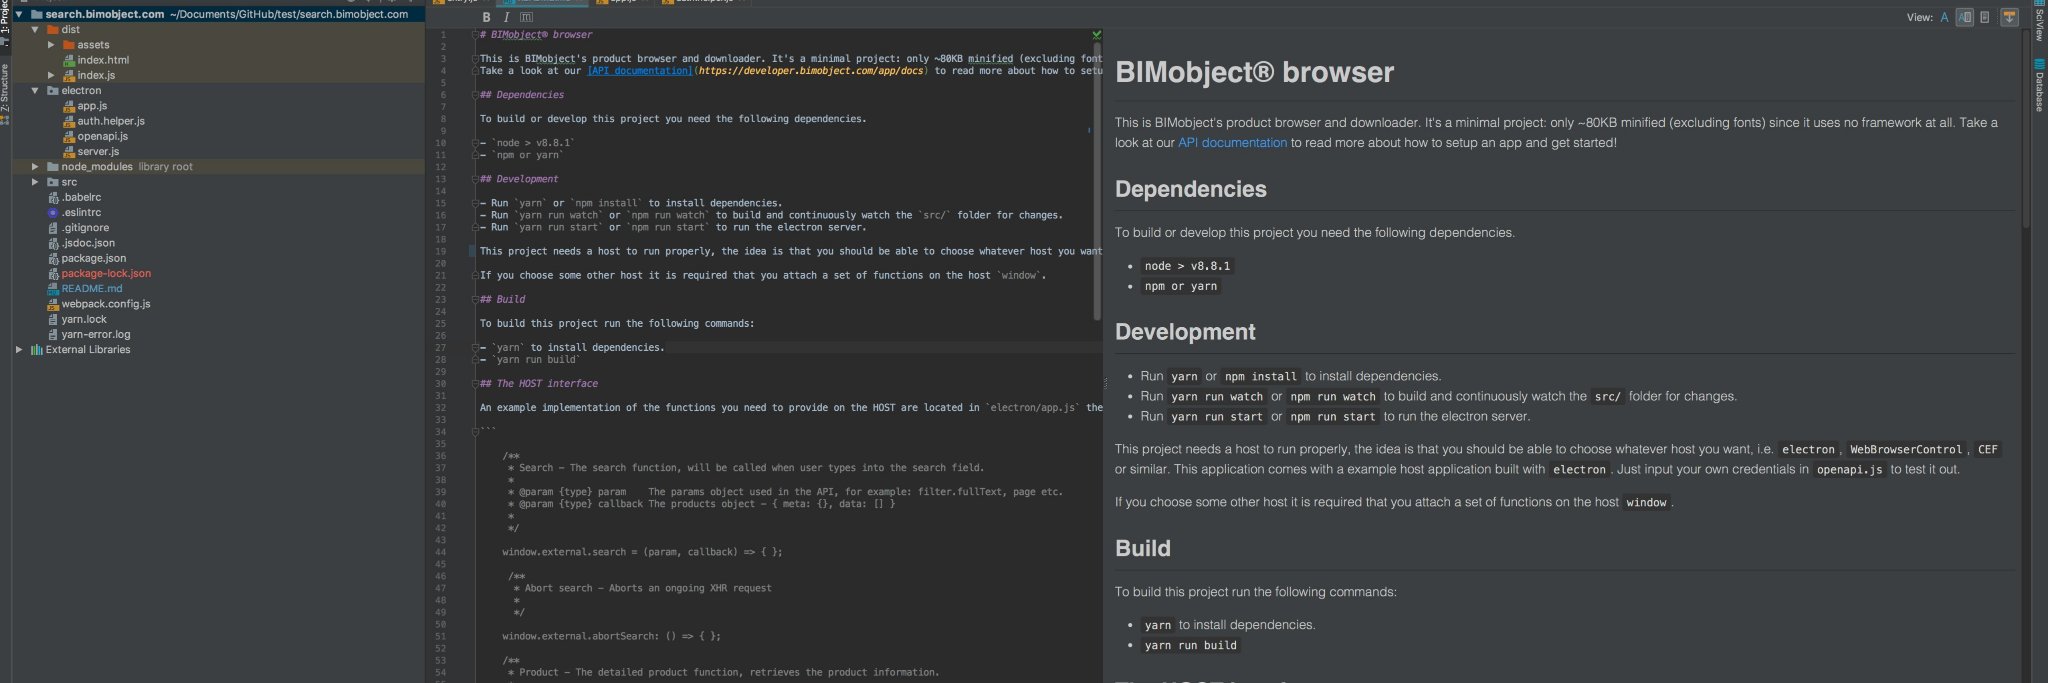The width and height of the screenshot is (2048, 683).
Task: Click the .eslintrc purple circle icon
Action: (53, 213)
